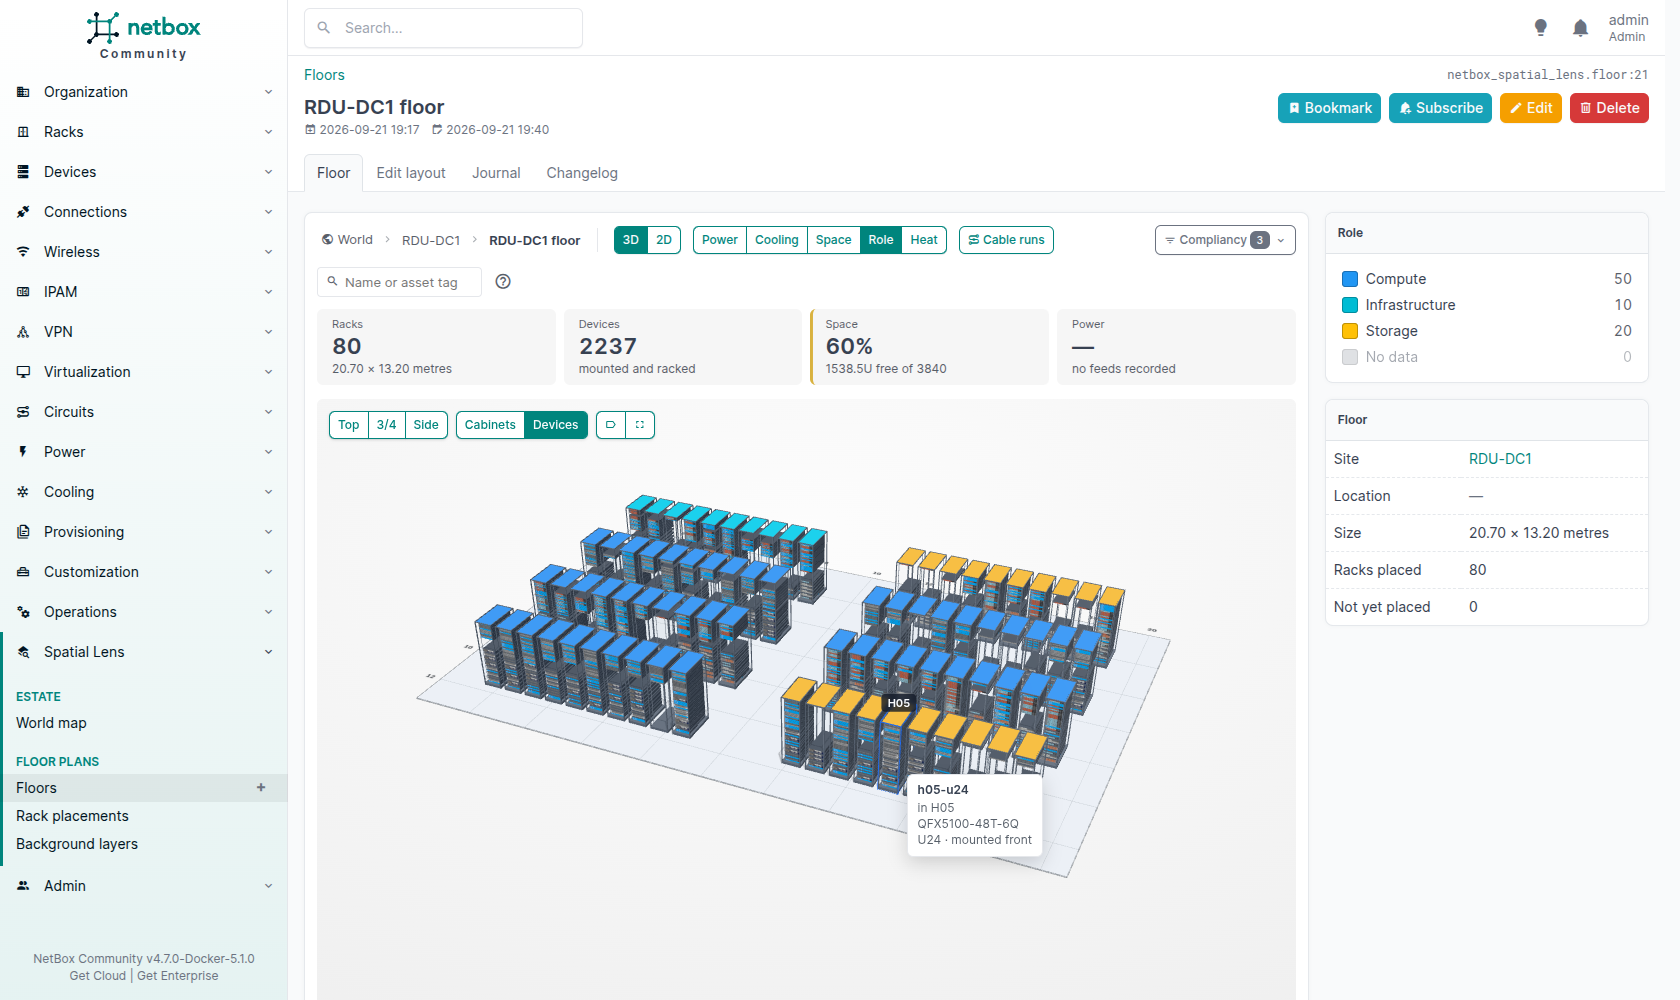The image size is (1680, 1000).
Task: Expand the Circuits menu section
Action: pyautogui.click(x=144, y=412)
